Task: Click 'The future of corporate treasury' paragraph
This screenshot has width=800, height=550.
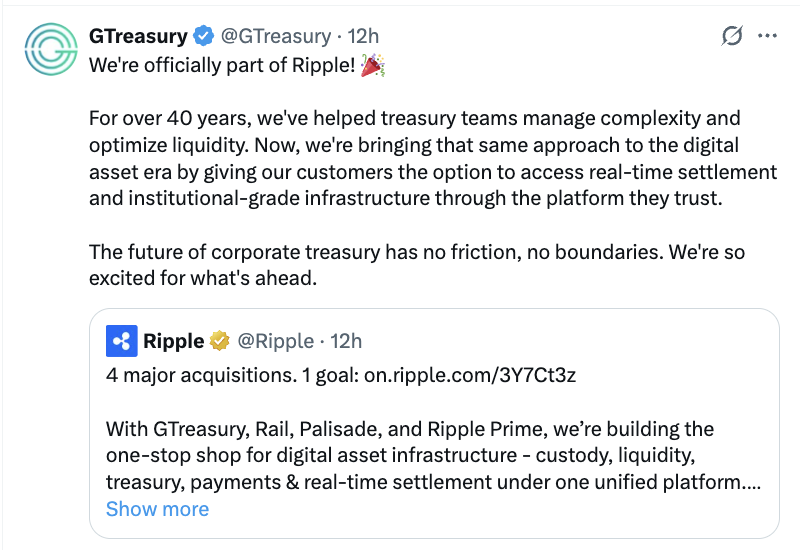Action: [417, 265]
